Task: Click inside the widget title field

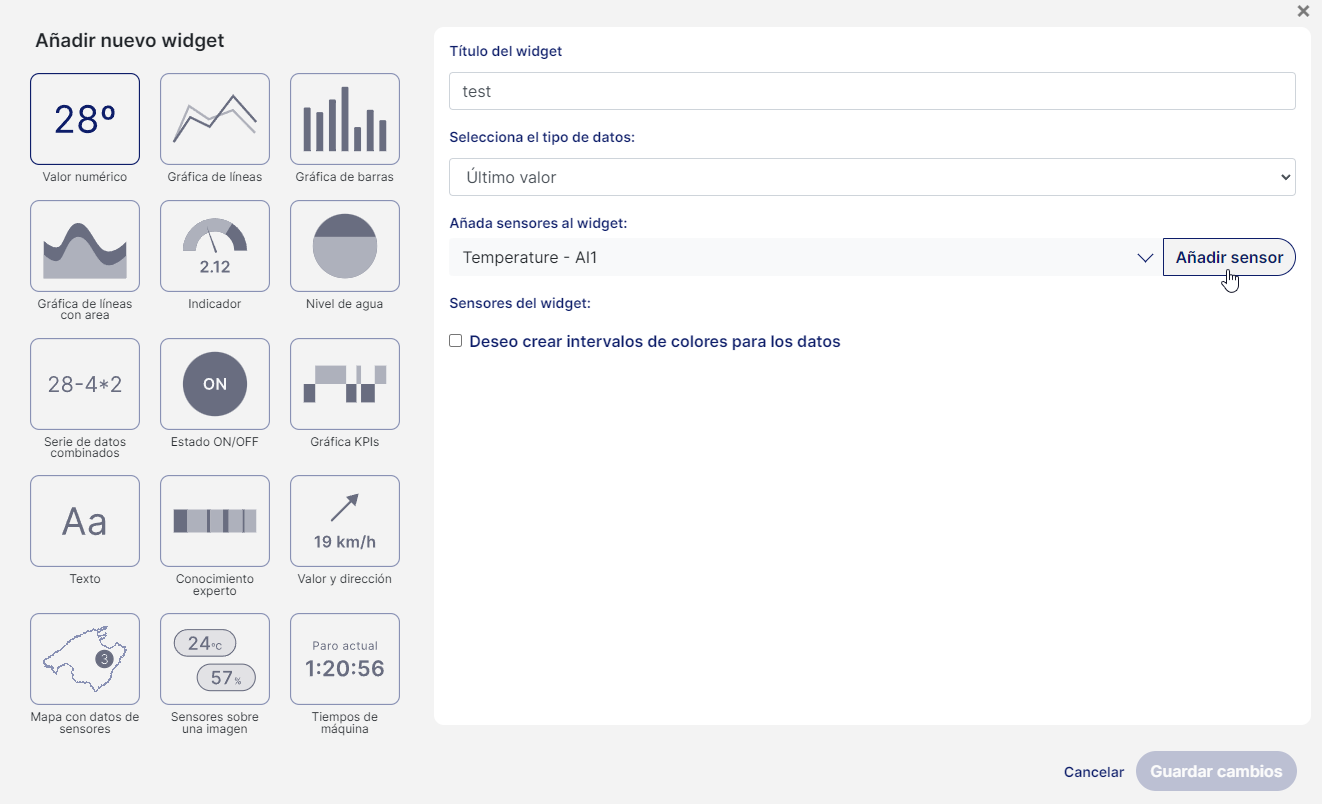Action: 871,91
